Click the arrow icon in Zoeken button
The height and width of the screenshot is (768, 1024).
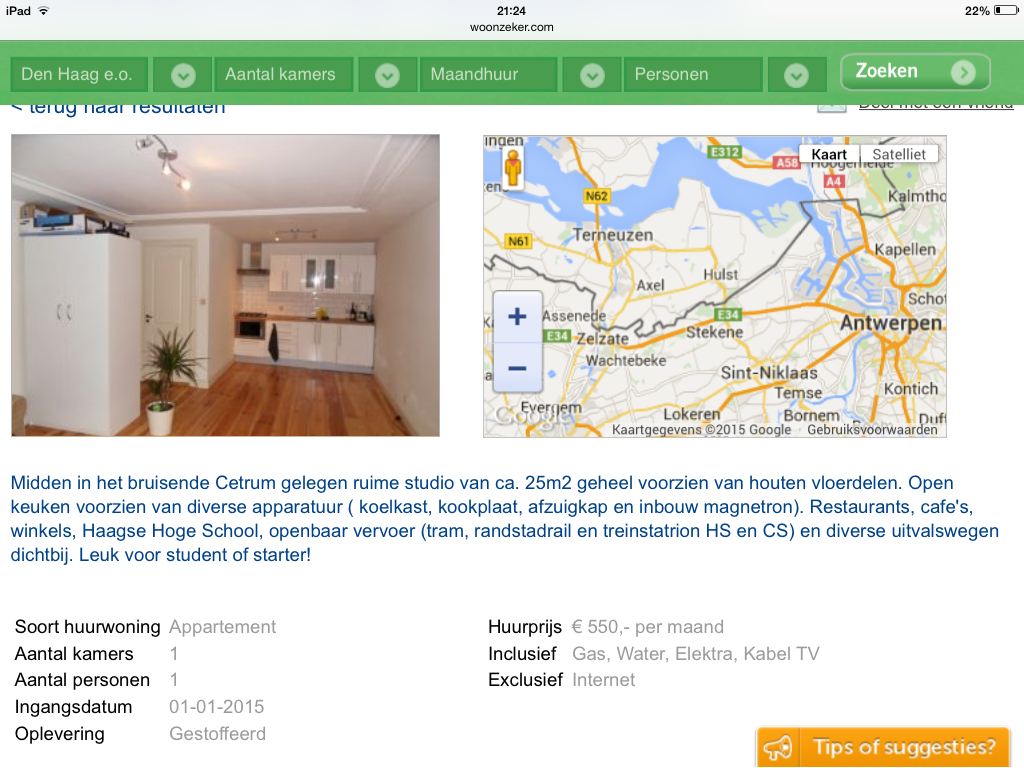[x=963, y=72]
